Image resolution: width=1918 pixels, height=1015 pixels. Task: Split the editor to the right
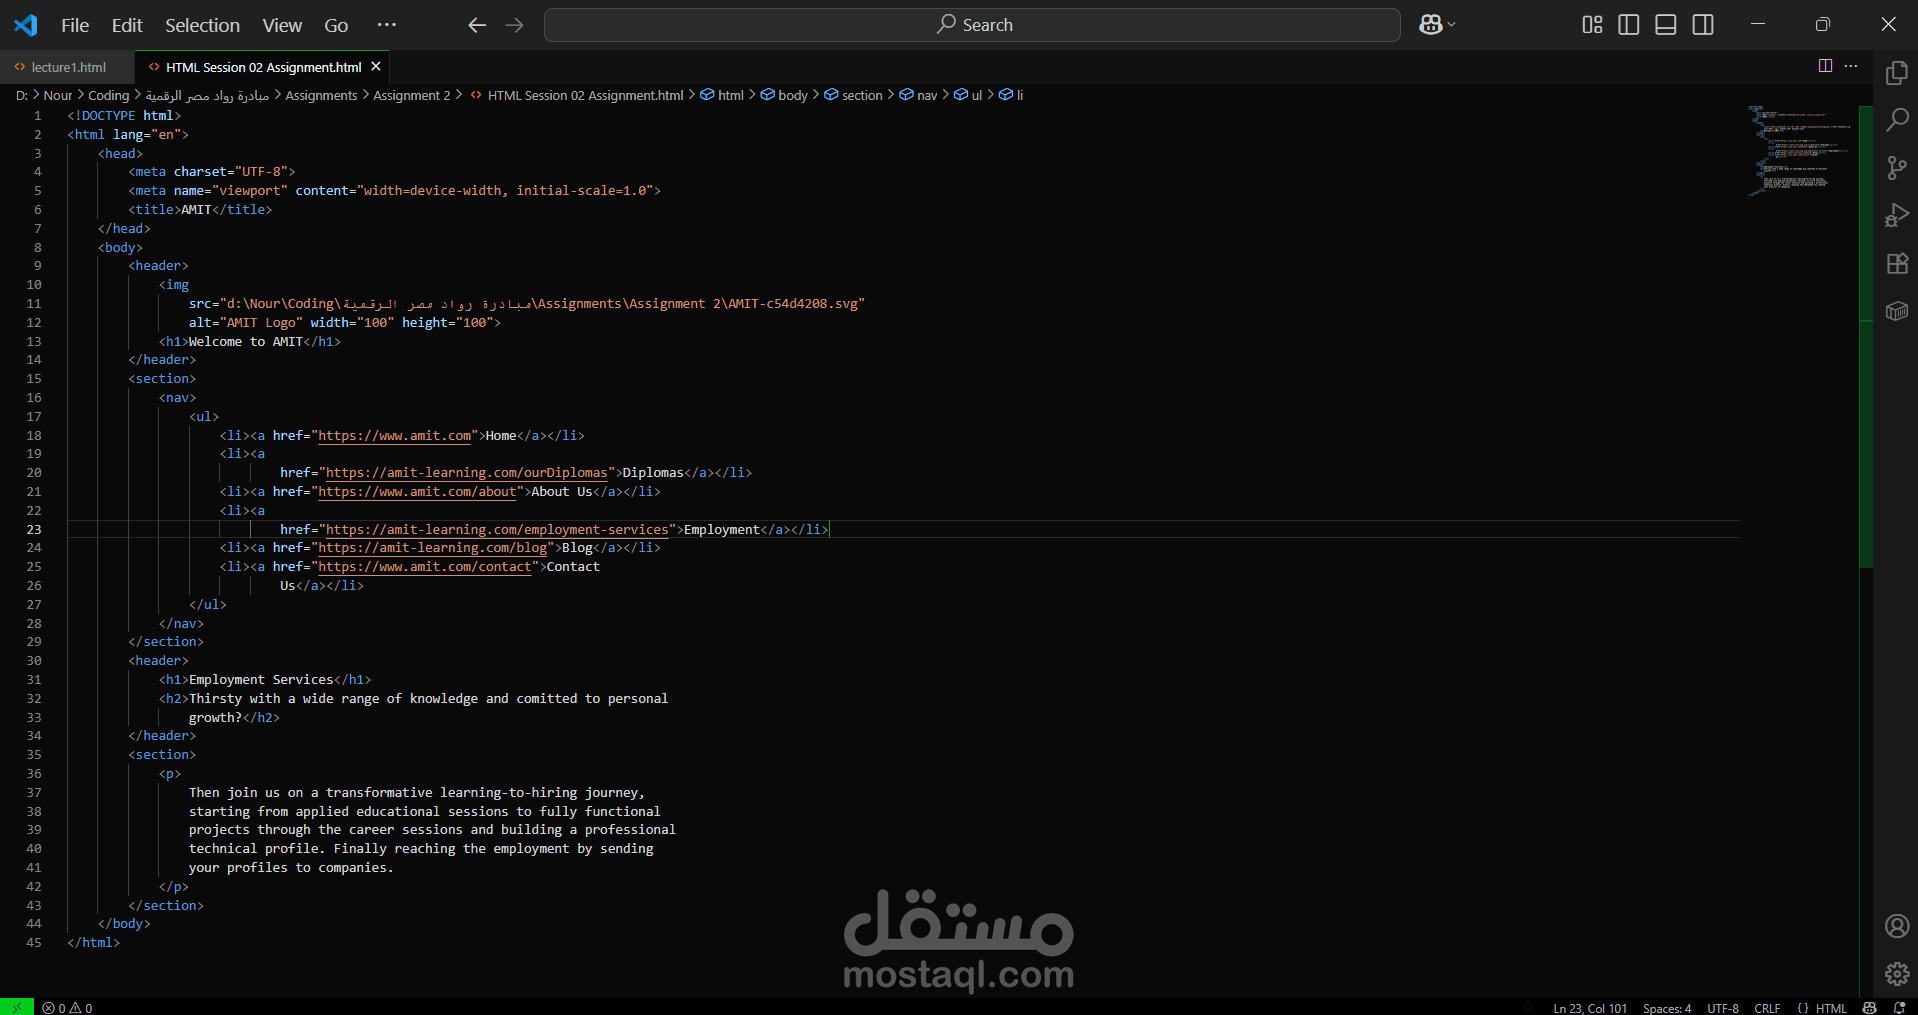(x=1825, y=66)
